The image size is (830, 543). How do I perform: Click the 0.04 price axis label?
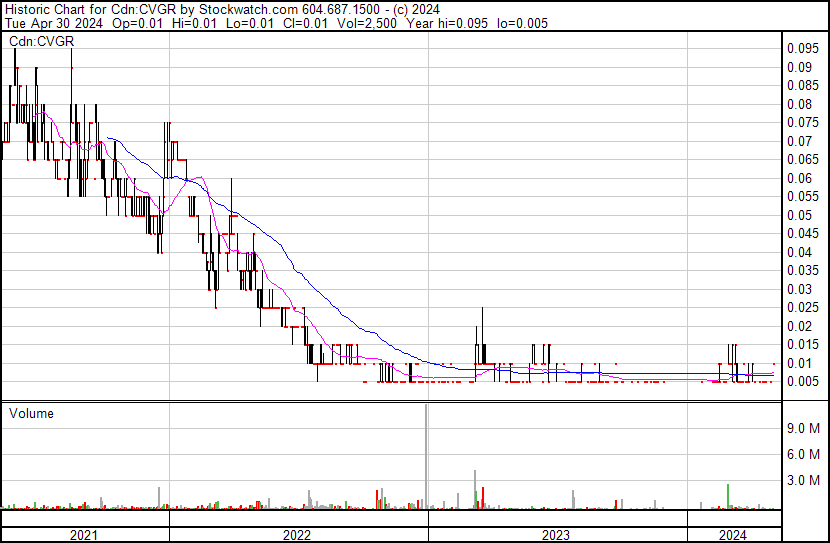799,252
